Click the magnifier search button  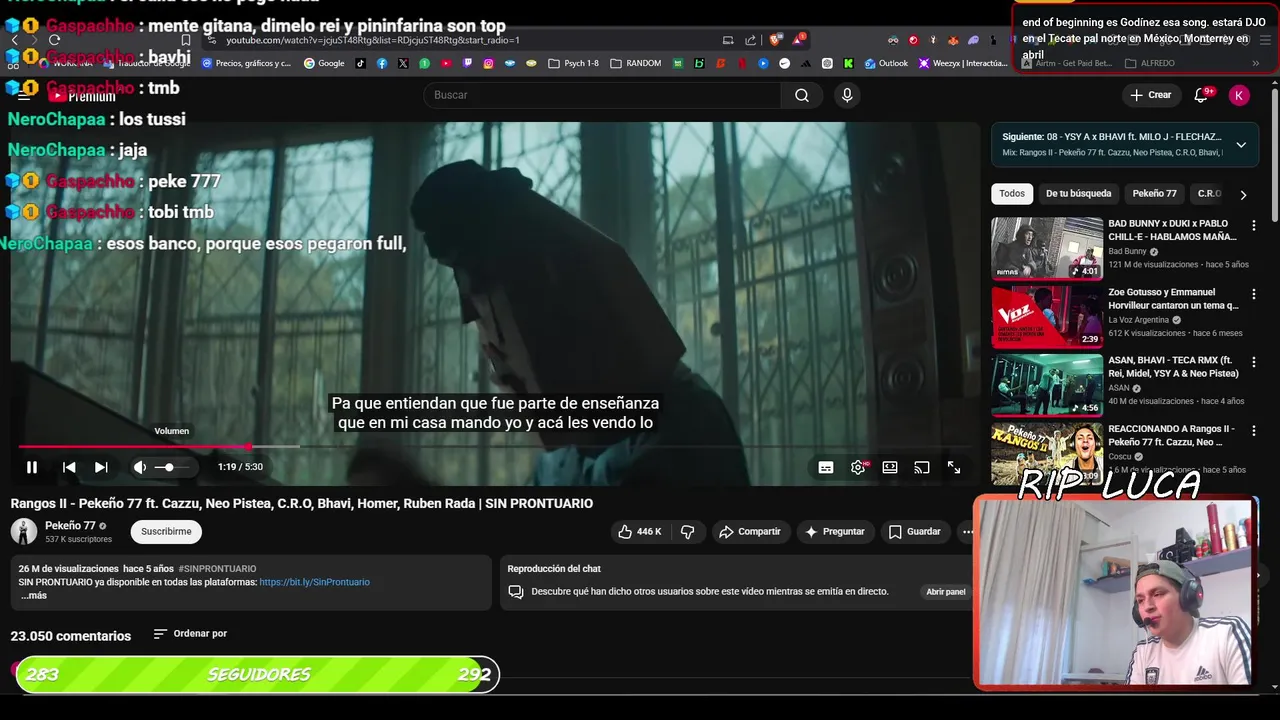tap(802, 95)
